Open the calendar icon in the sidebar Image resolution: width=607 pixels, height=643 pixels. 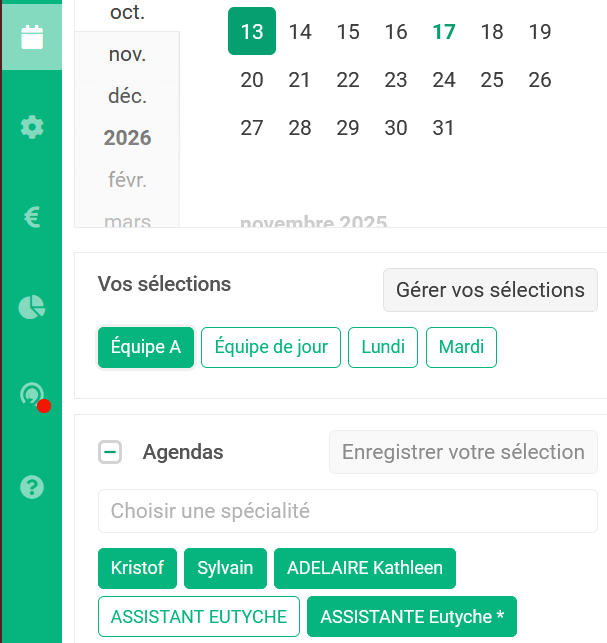point(32,37)
